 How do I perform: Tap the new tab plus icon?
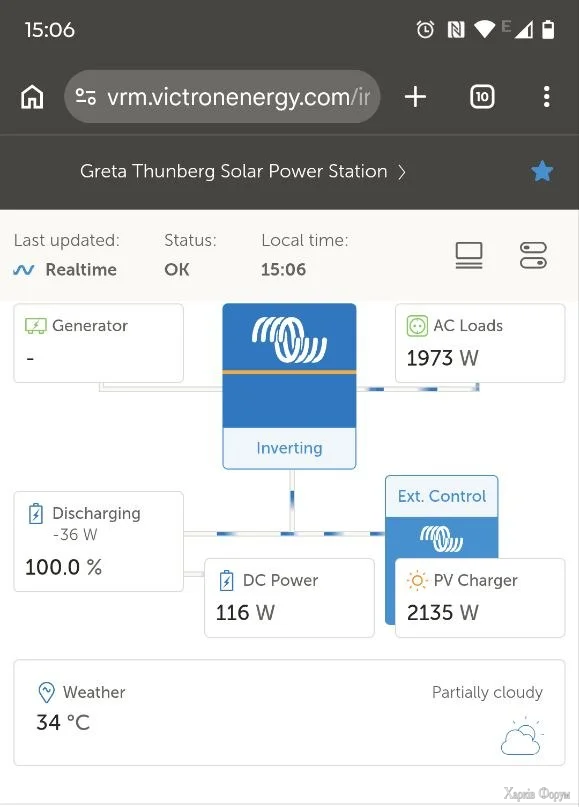pyautogui.click(x=415, y=97)
